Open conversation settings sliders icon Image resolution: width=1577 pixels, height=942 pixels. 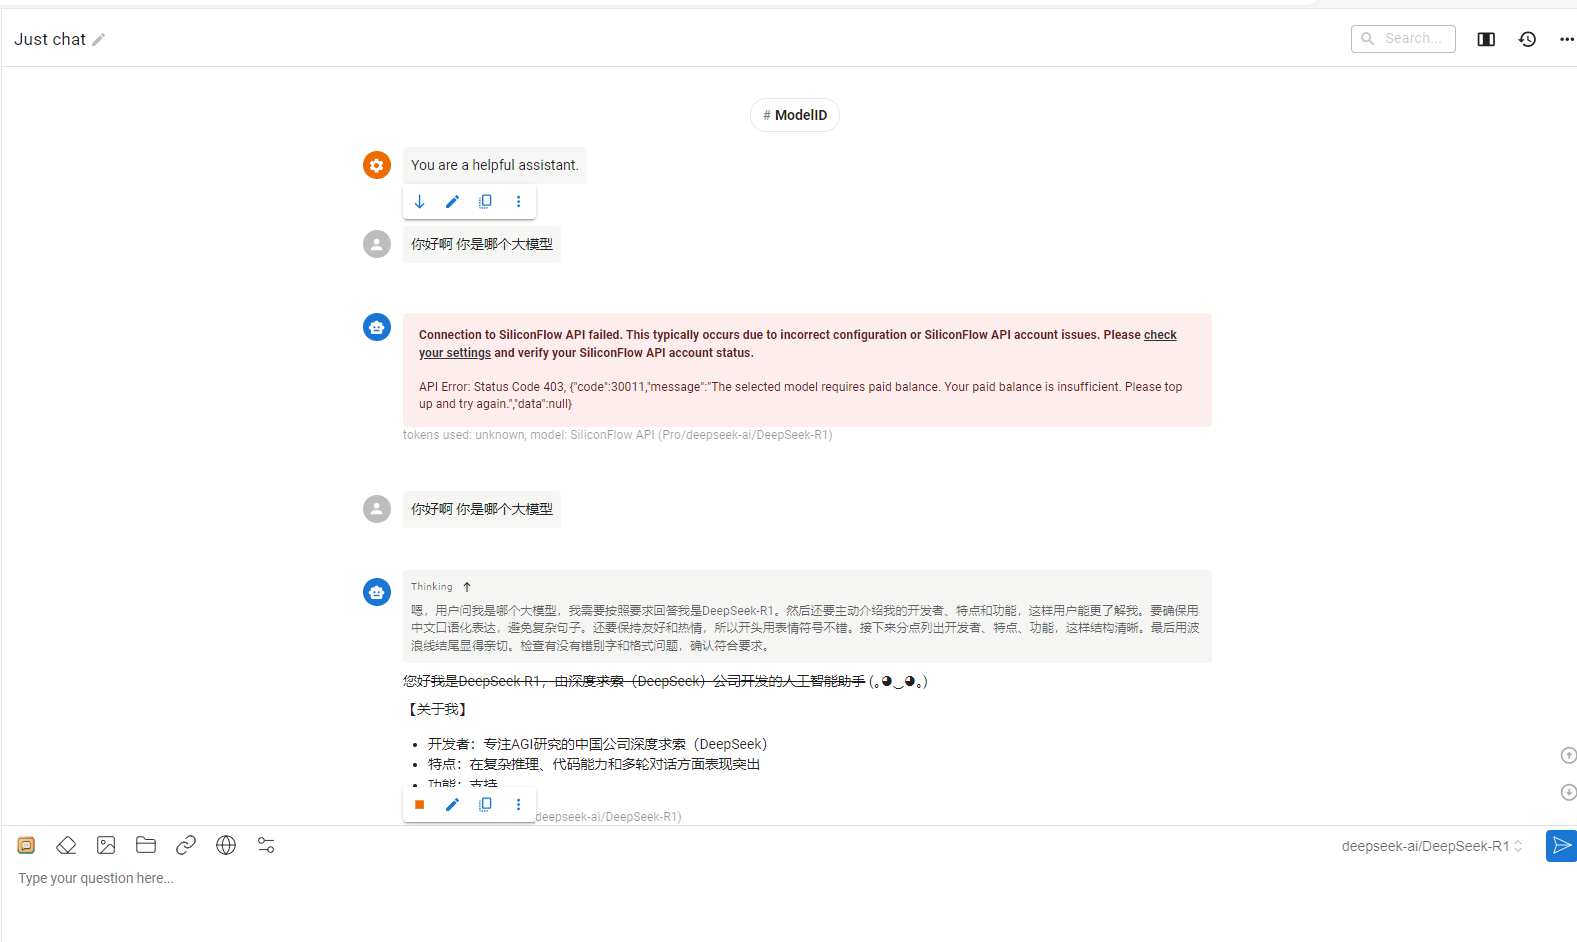(x=266, y=846)
